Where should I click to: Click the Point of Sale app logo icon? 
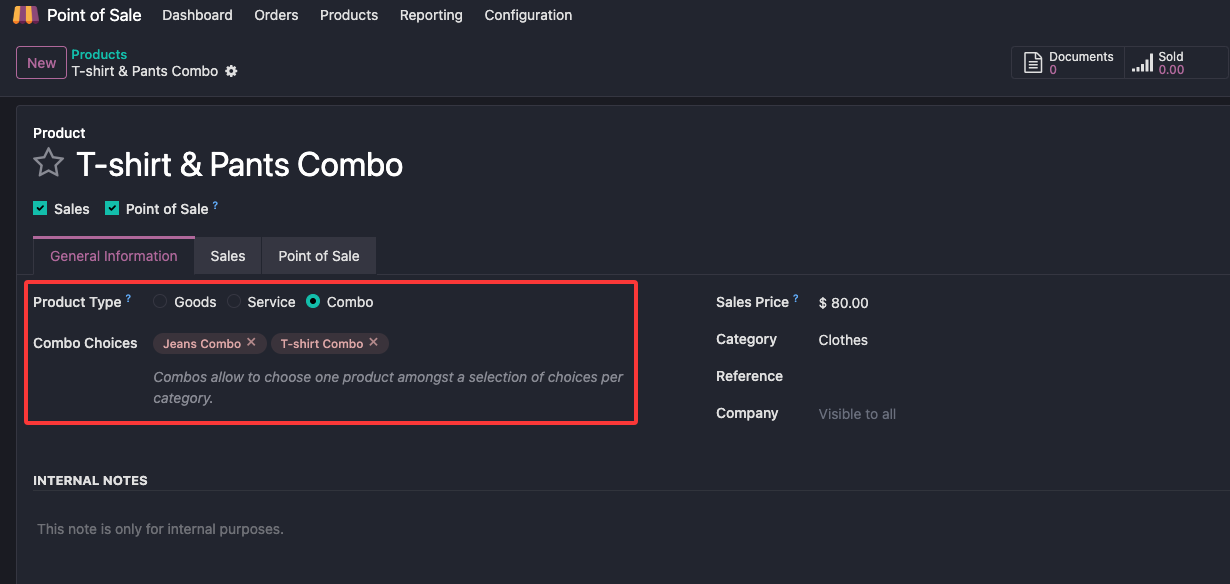point(25,15)
